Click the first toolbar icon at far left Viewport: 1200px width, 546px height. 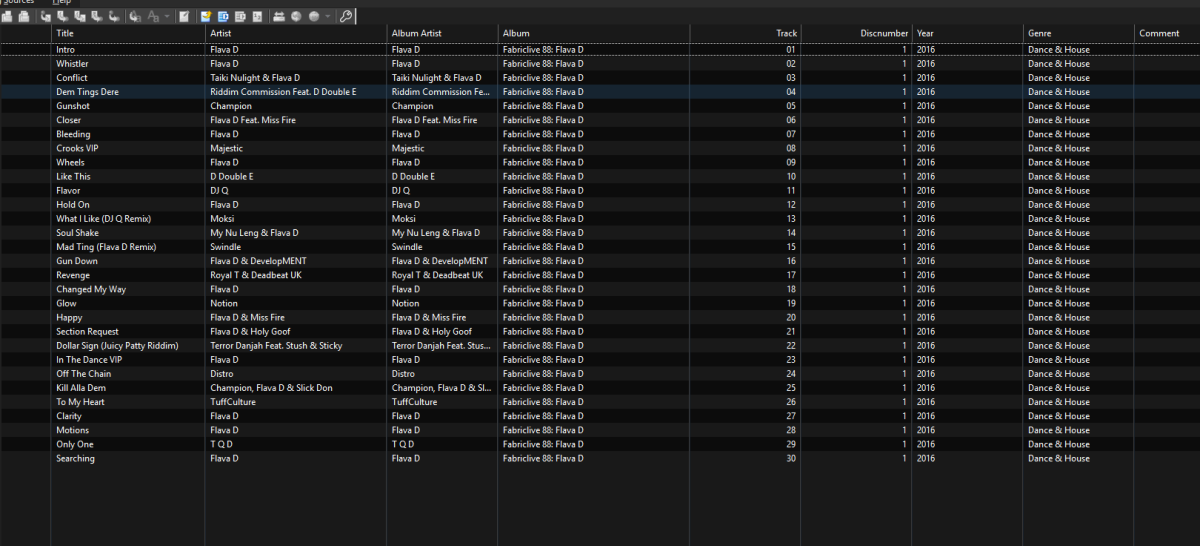point(7,16)
